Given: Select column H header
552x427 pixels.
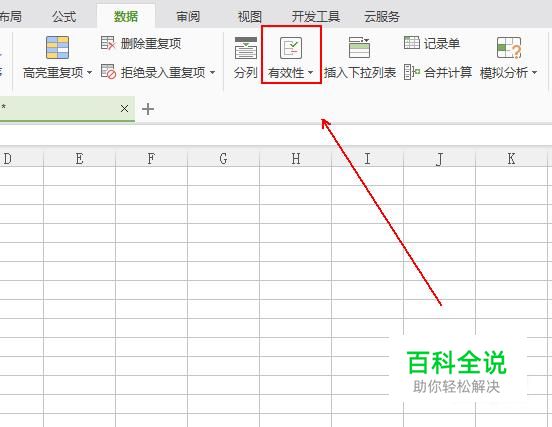Looking at the screenshot, I should (x=295, y=159).
